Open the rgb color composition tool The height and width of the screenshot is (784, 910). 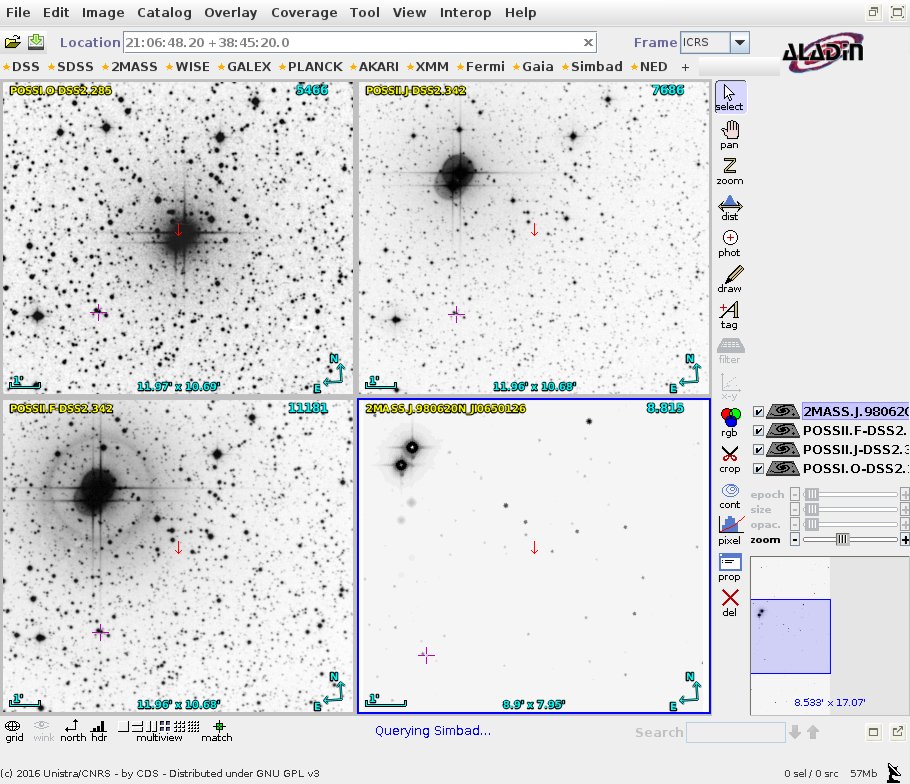(x=729, y=420)
